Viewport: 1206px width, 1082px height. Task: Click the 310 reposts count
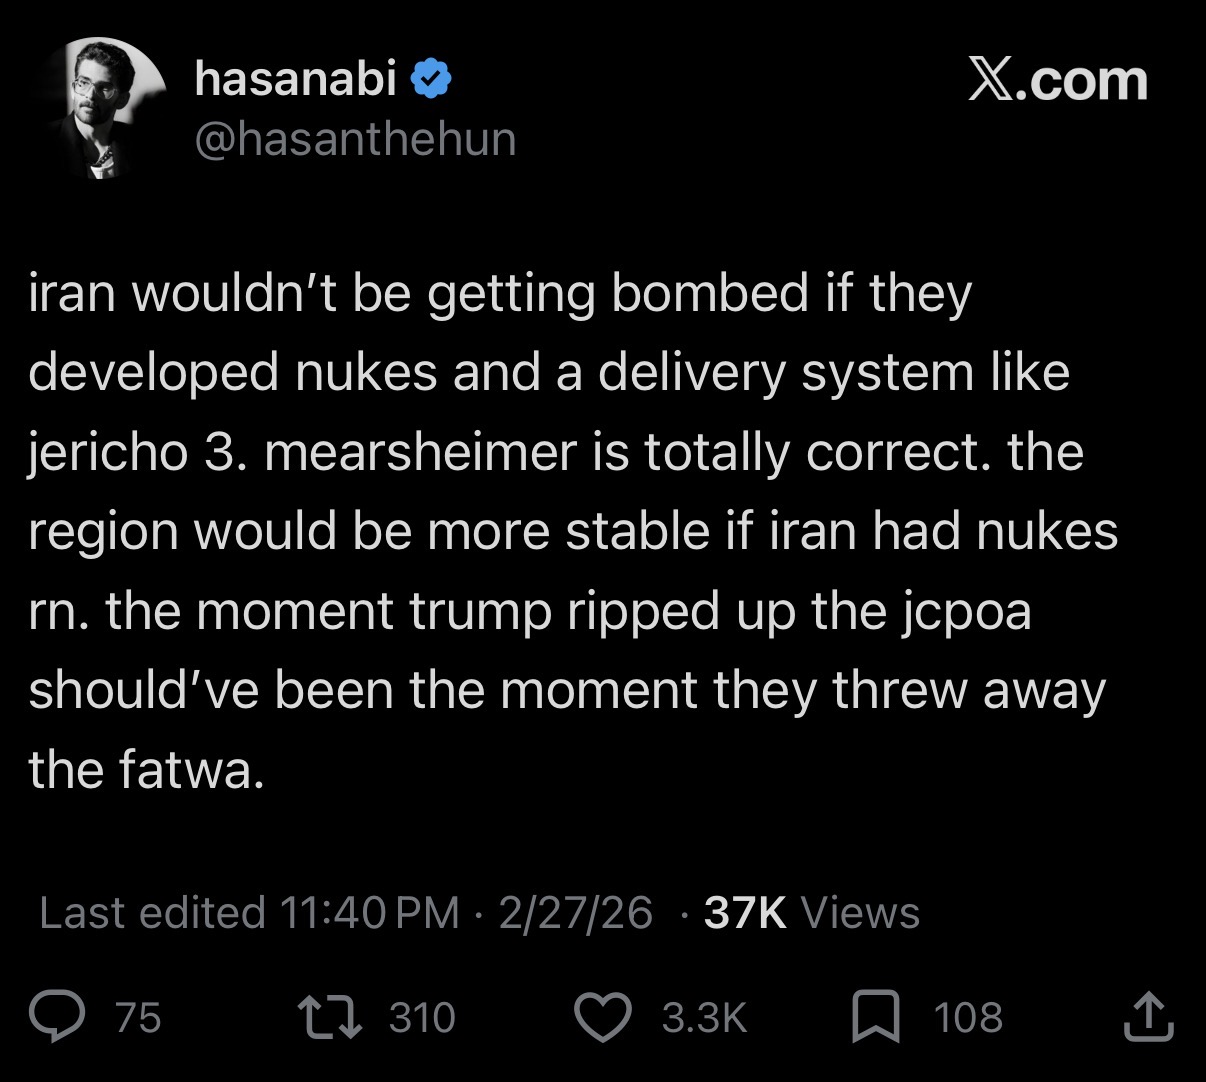click(422, 1018)
